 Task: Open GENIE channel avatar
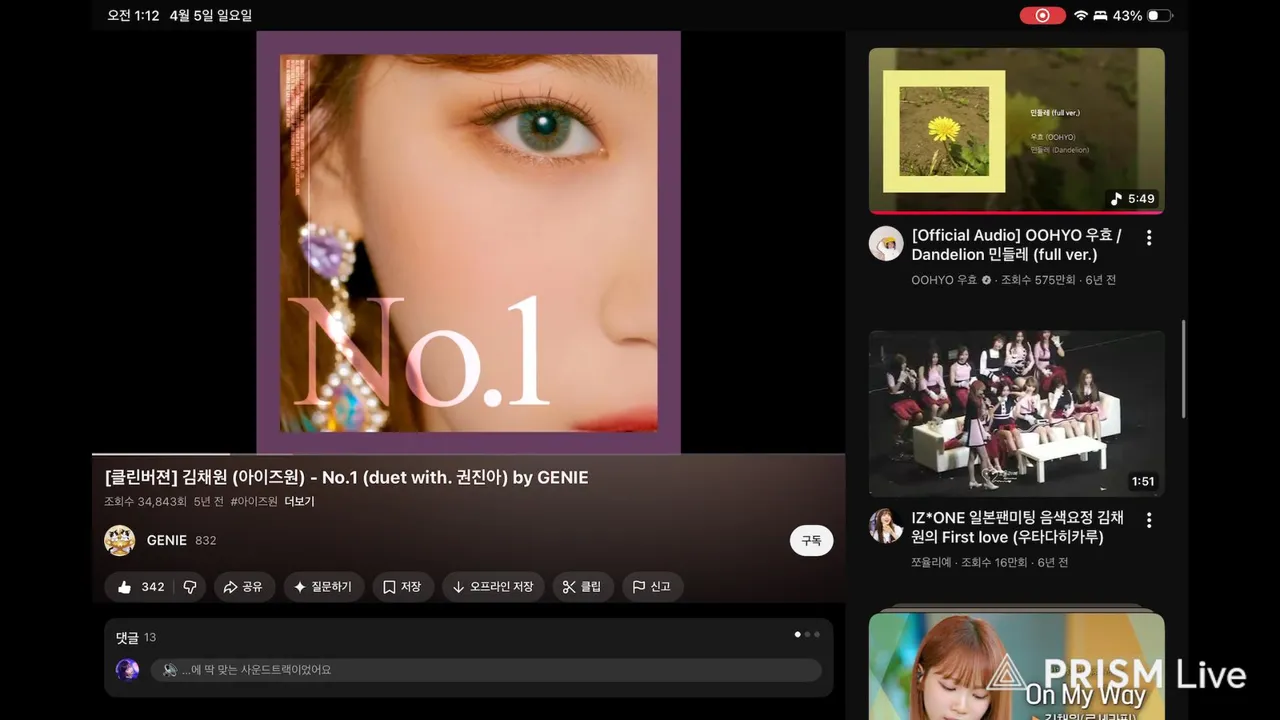pos(120,540)
